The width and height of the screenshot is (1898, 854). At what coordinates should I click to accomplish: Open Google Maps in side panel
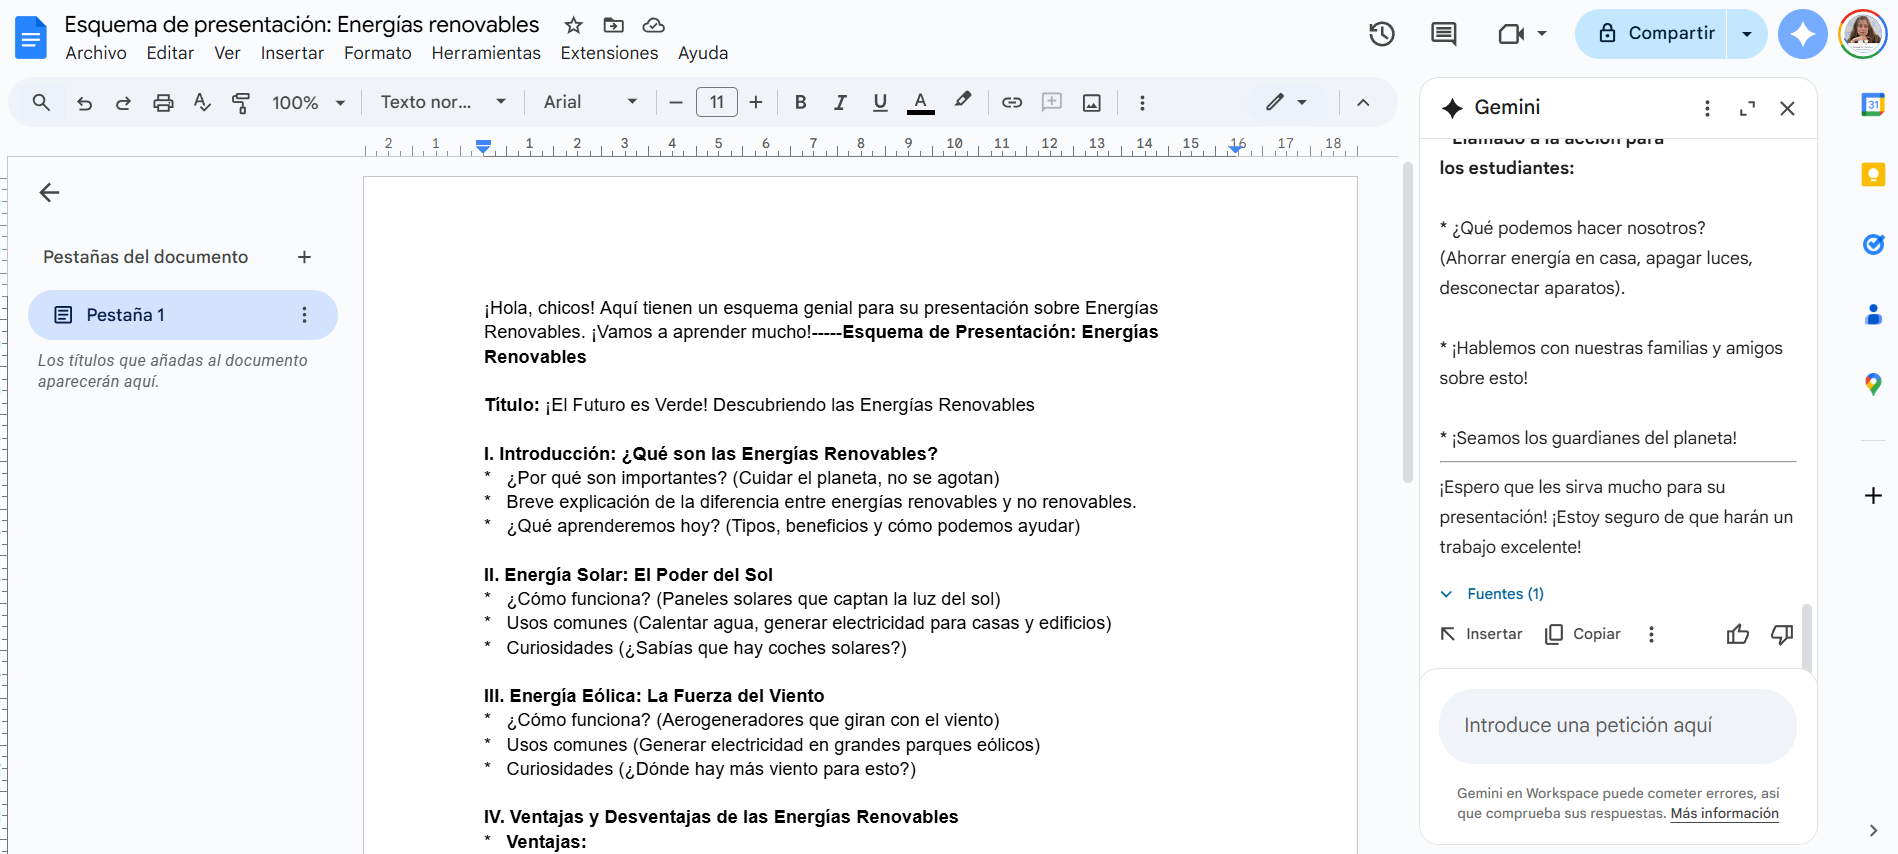tap(1873, 384)
